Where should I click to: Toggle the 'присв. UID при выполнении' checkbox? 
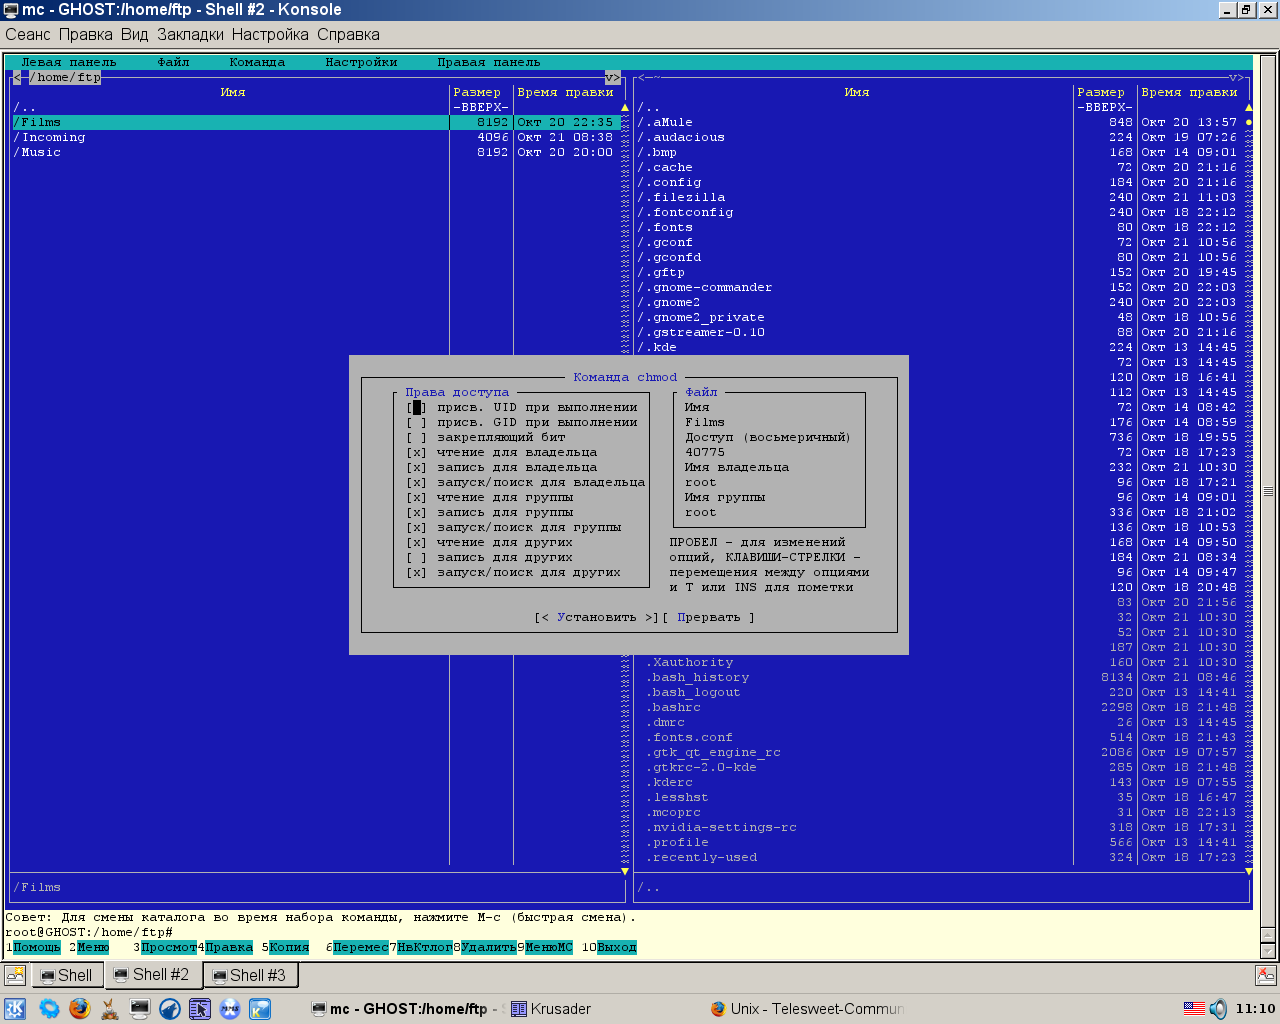coord(417,408)
